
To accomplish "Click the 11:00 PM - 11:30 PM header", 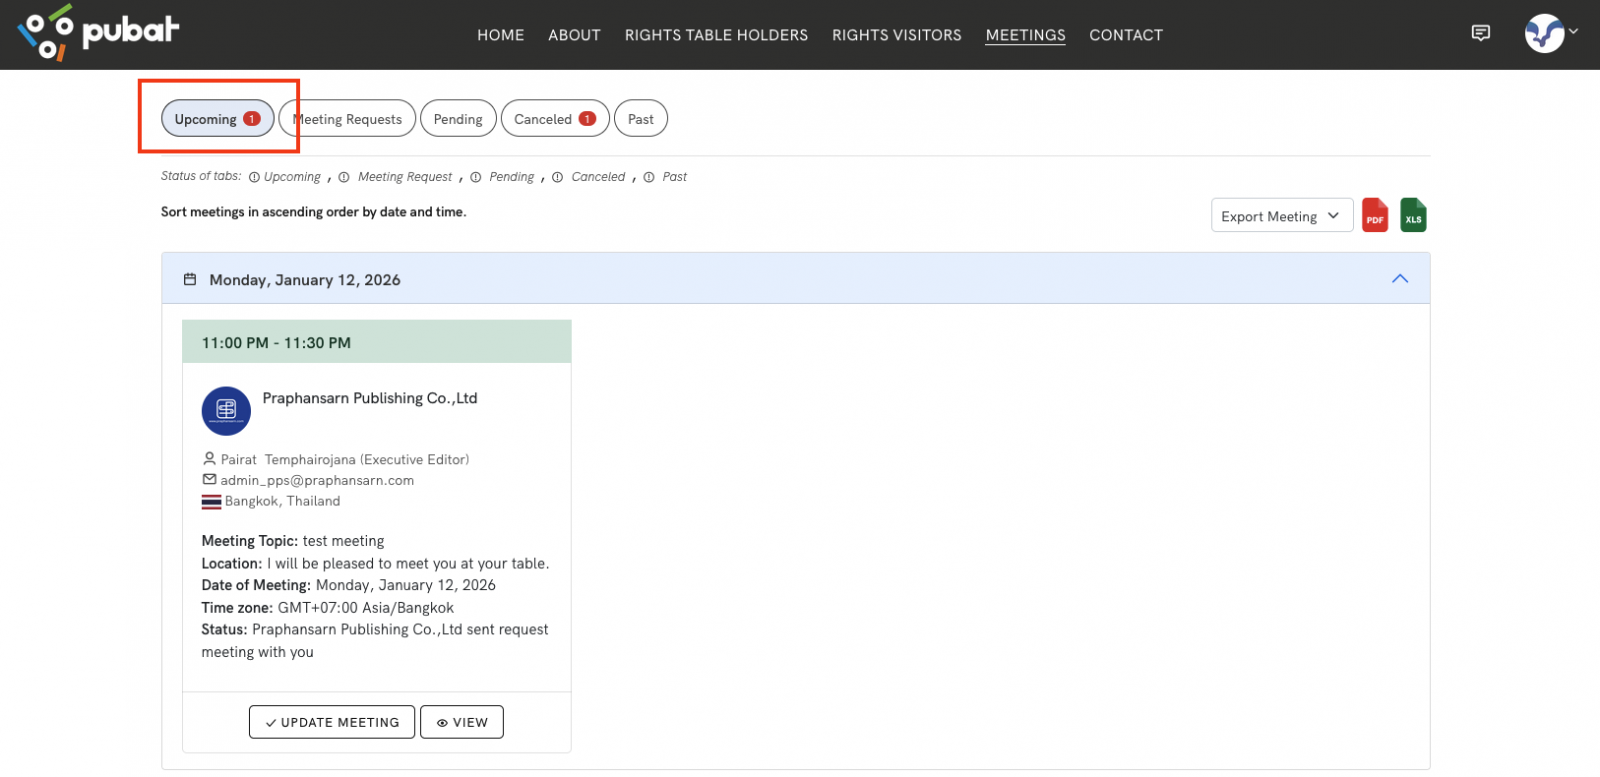I will (376, 342).
